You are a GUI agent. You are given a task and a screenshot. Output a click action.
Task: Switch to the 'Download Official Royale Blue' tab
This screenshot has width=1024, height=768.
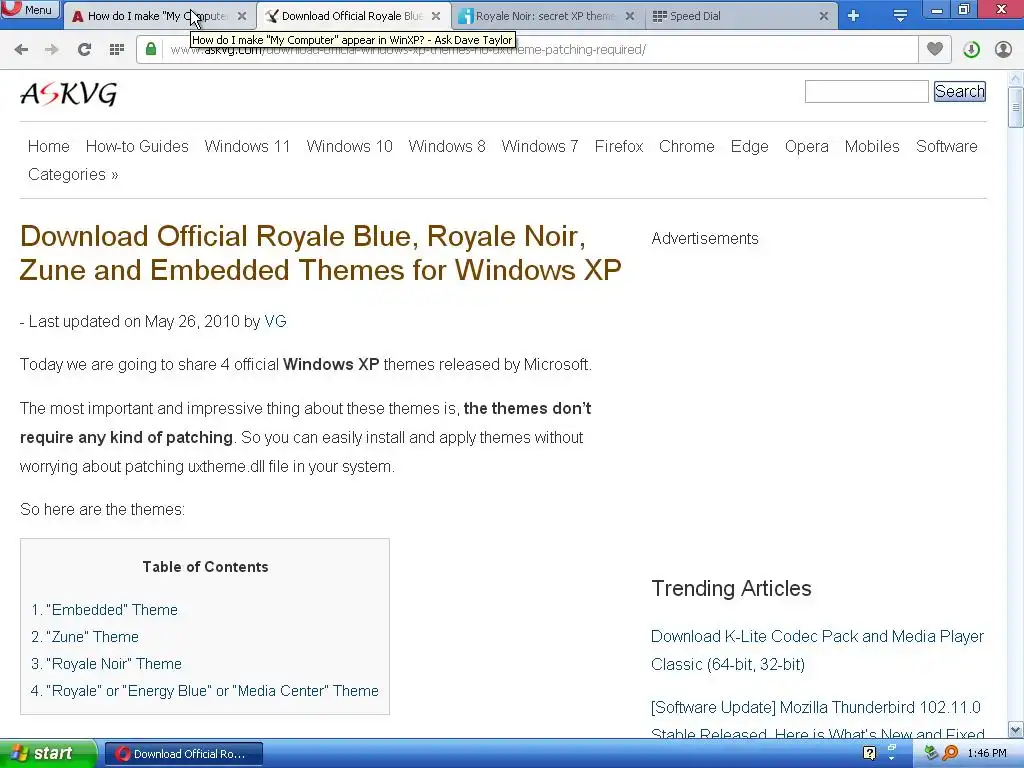coord(353,16)
